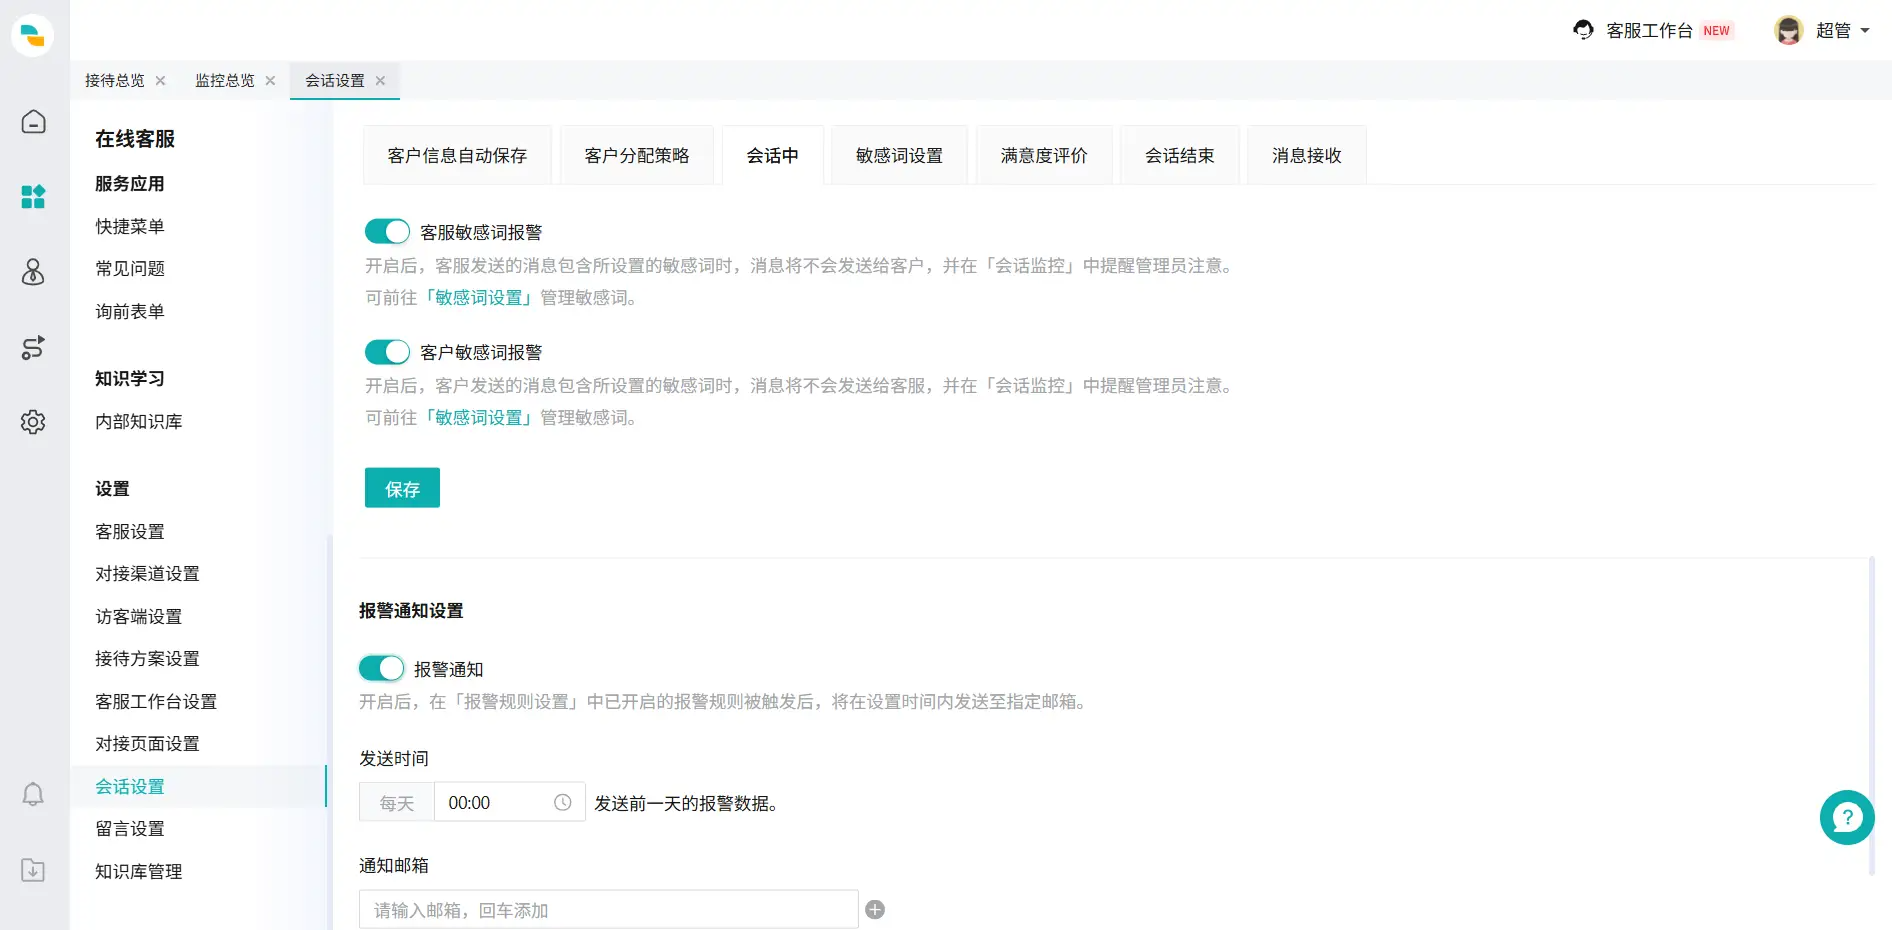The height and width of the screenshot is (930, 1892).
Task: Open 接待方案设置 in side menu
Action: coord(148,658)
